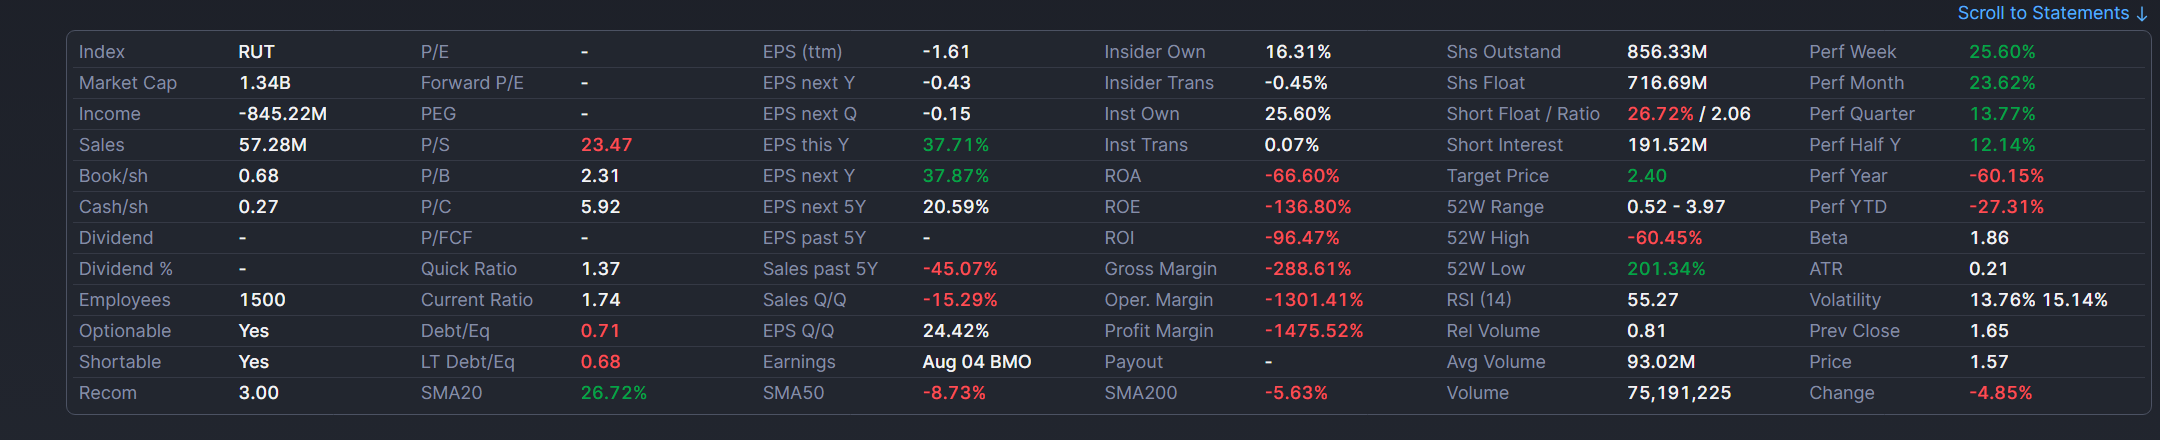This screenshot has height=440, width=2160.
Task: Click the SMA20 value 26.72%
Action: (x=614, y=393)
